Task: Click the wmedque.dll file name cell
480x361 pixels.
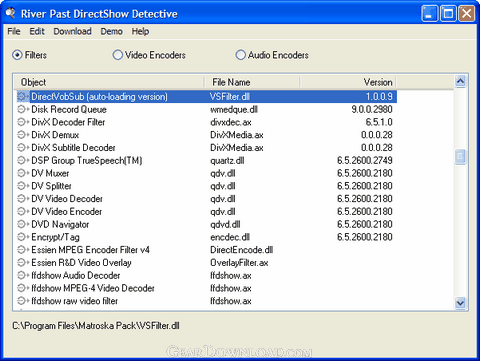Action: pos(234,109)
